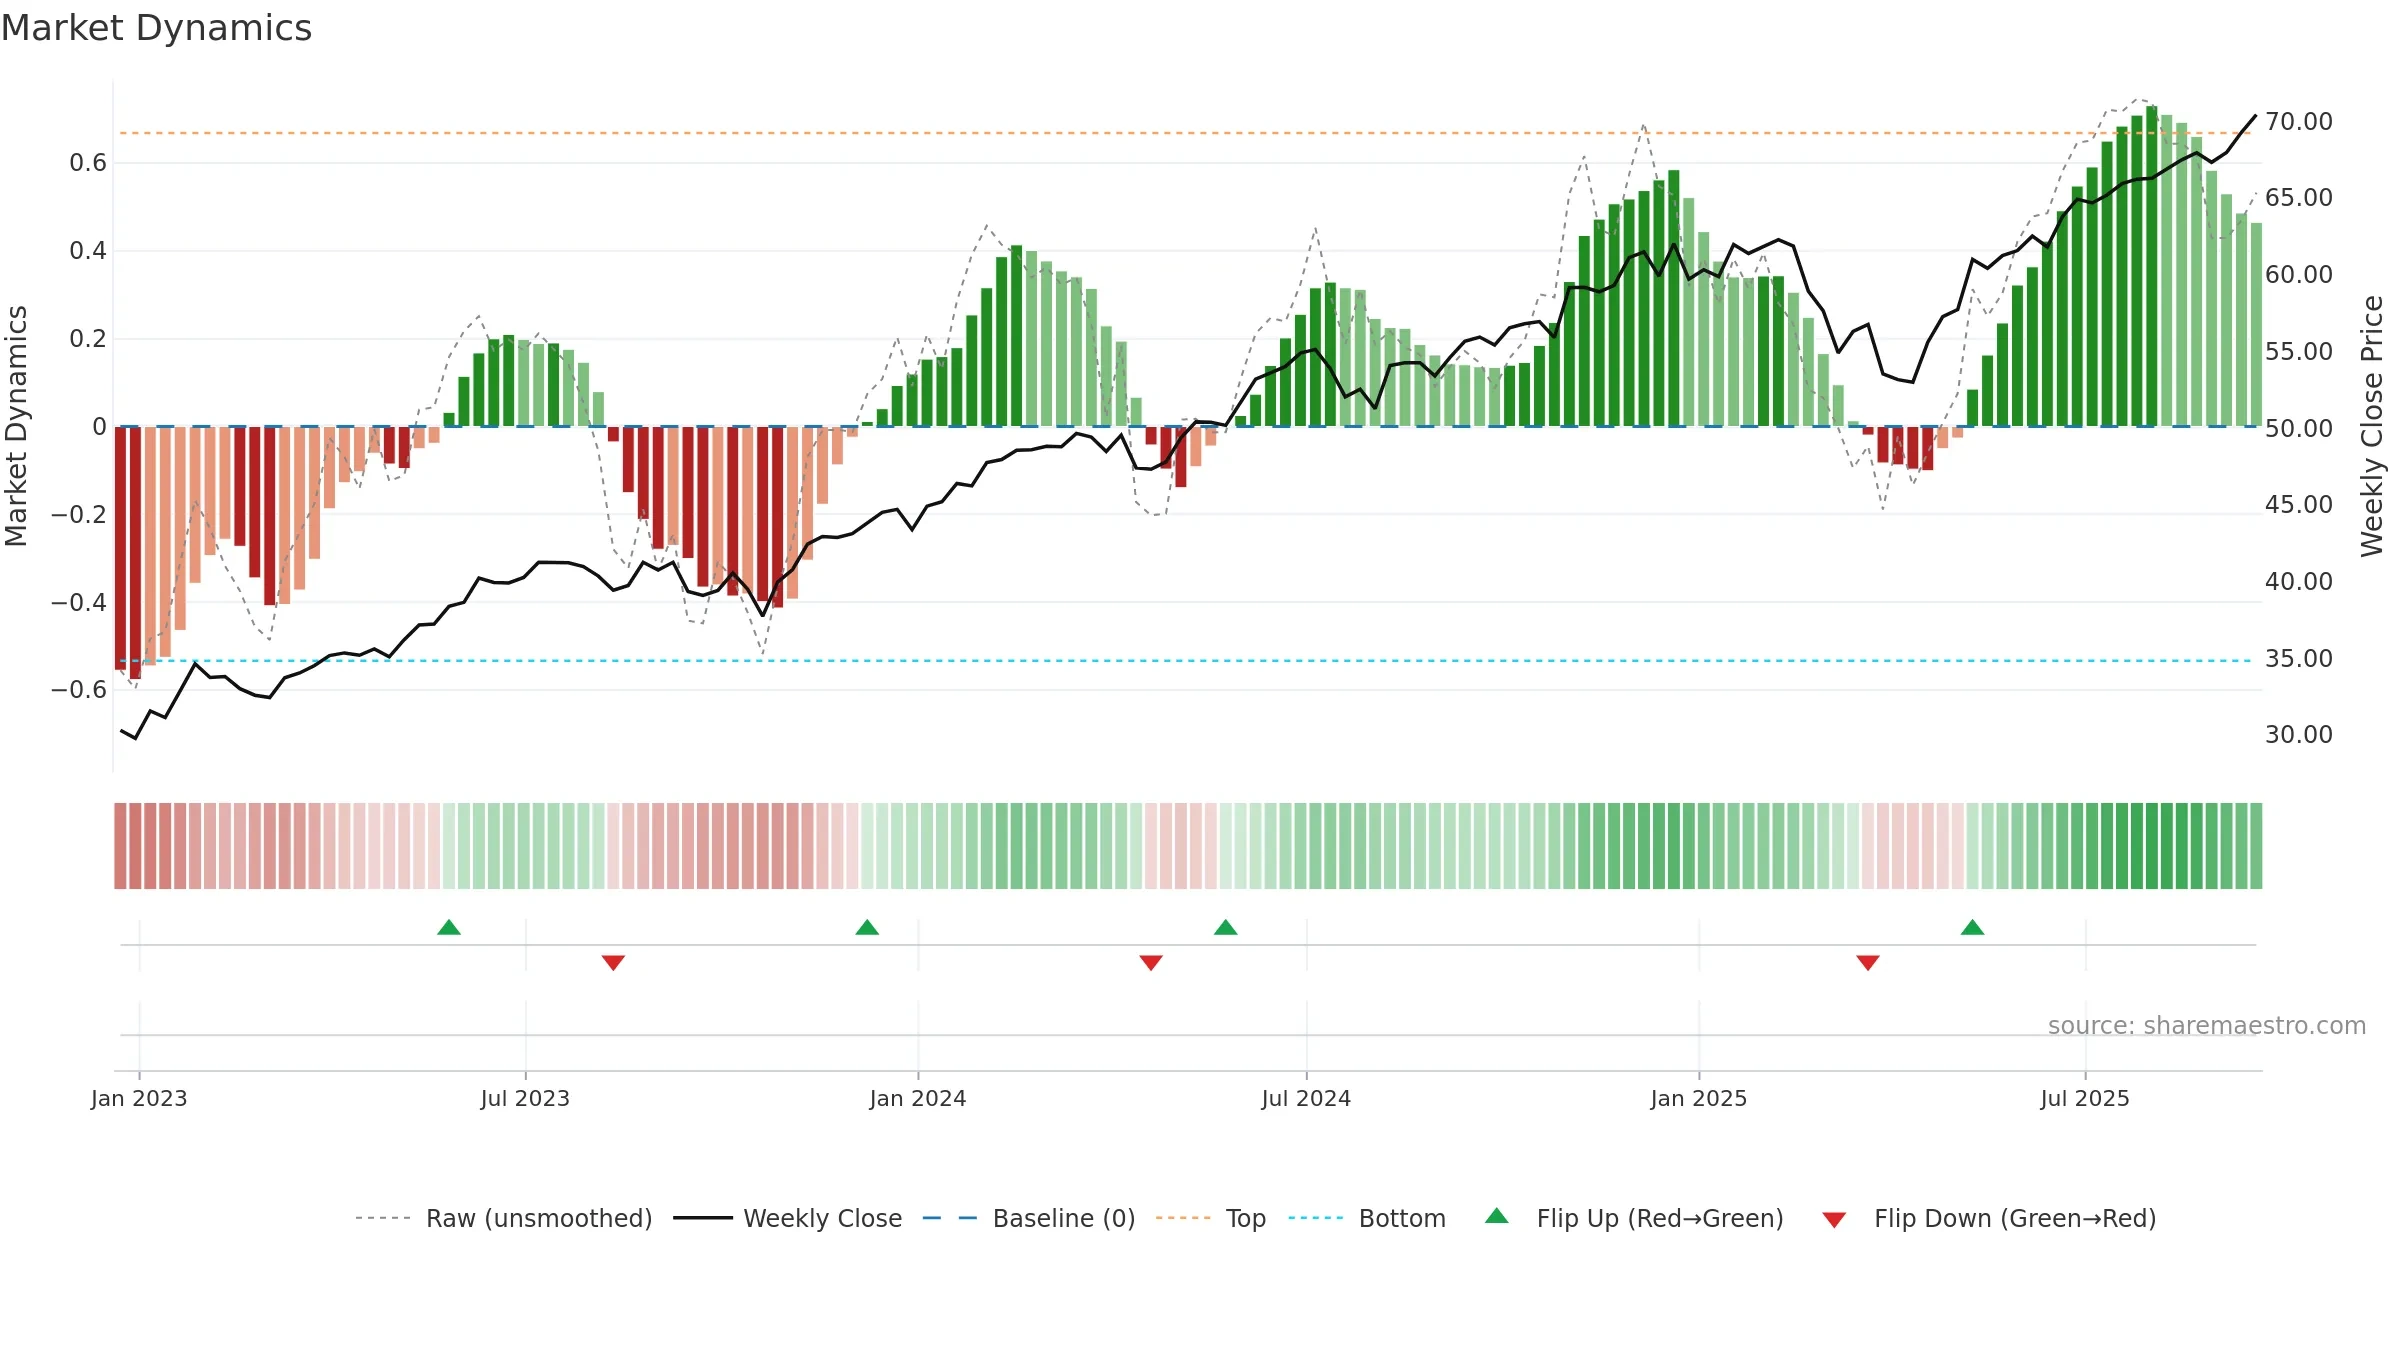Screen dimensions: 2400x1350
Task: Toggle Raw (unsmoothed) legend entry
Action: point(503,1218)
